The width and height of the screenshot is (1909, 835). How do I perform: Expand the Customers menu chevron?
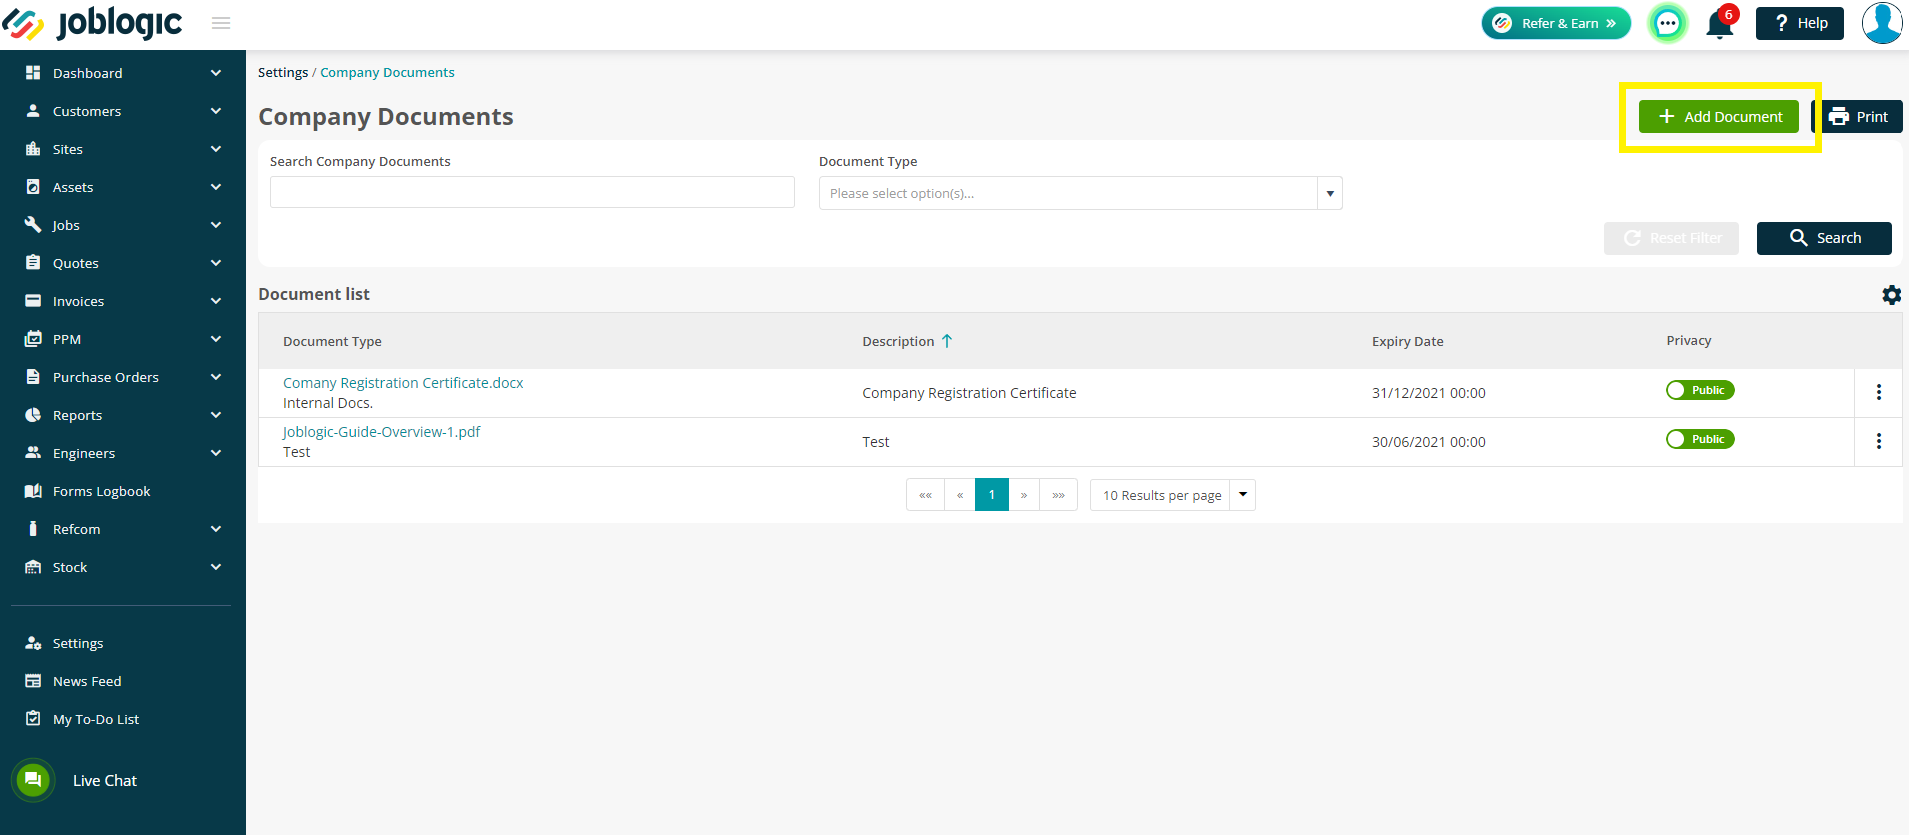(216, 111)
